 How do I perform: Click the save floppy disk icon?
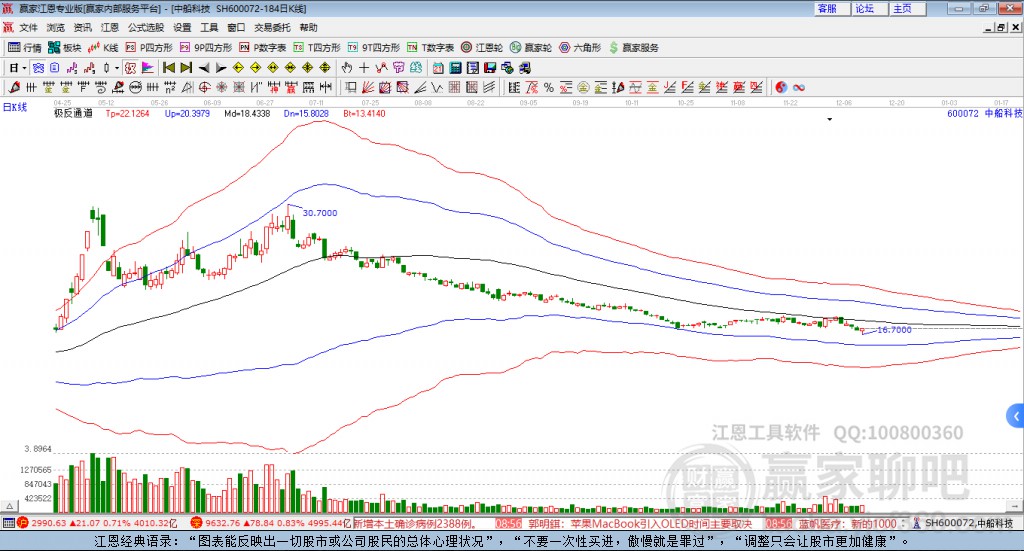click(x=490, y=68)
